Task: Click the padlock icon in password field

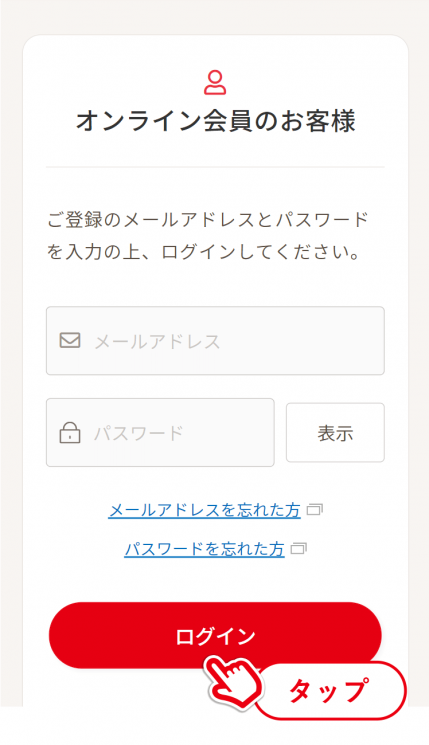Action: pyautogui.click(x=70, y=432)
